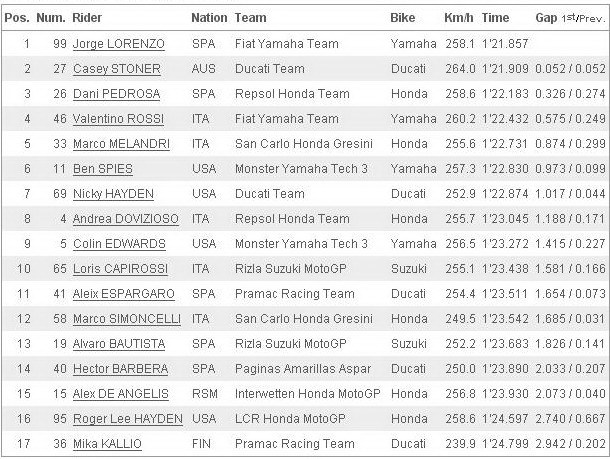The height and width of the screenshot is (459, 610).
Task: Open Mika KALLIO rider page
Action: click(x=107, y=444)
